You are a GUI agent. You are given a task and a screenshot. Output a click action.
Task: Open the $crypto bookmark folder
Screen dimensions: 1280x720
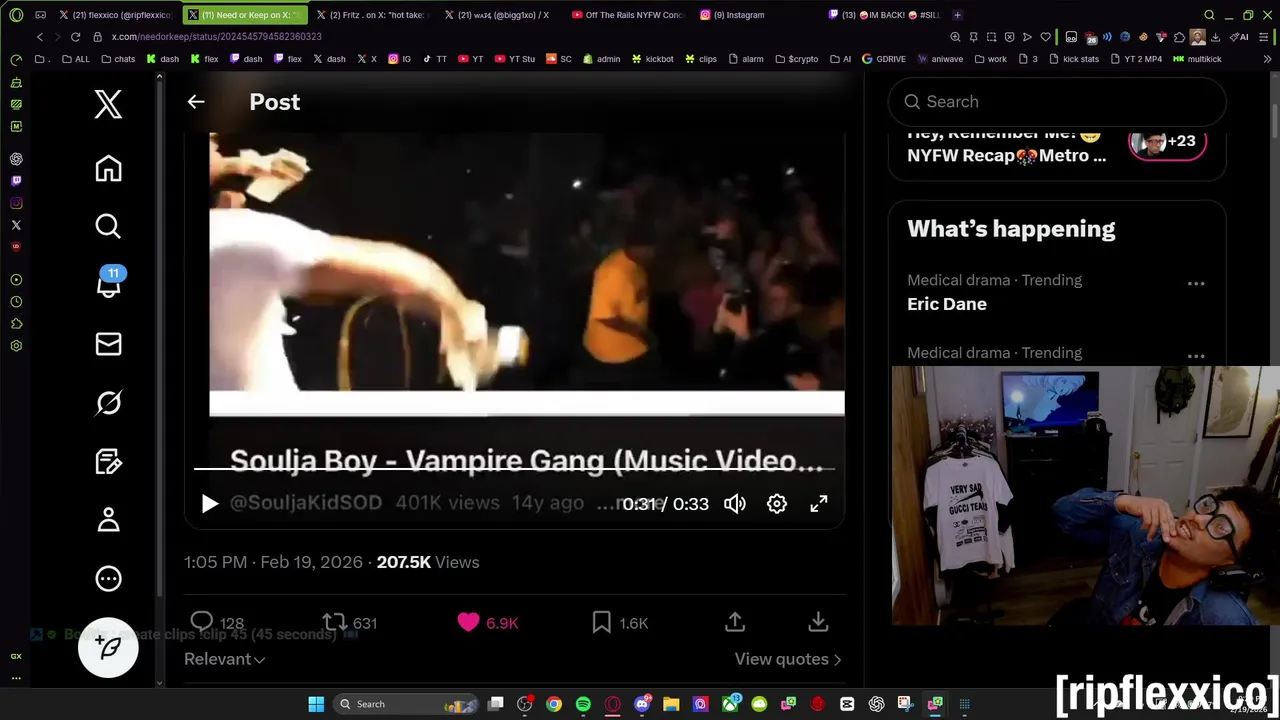tap(797, 59)
